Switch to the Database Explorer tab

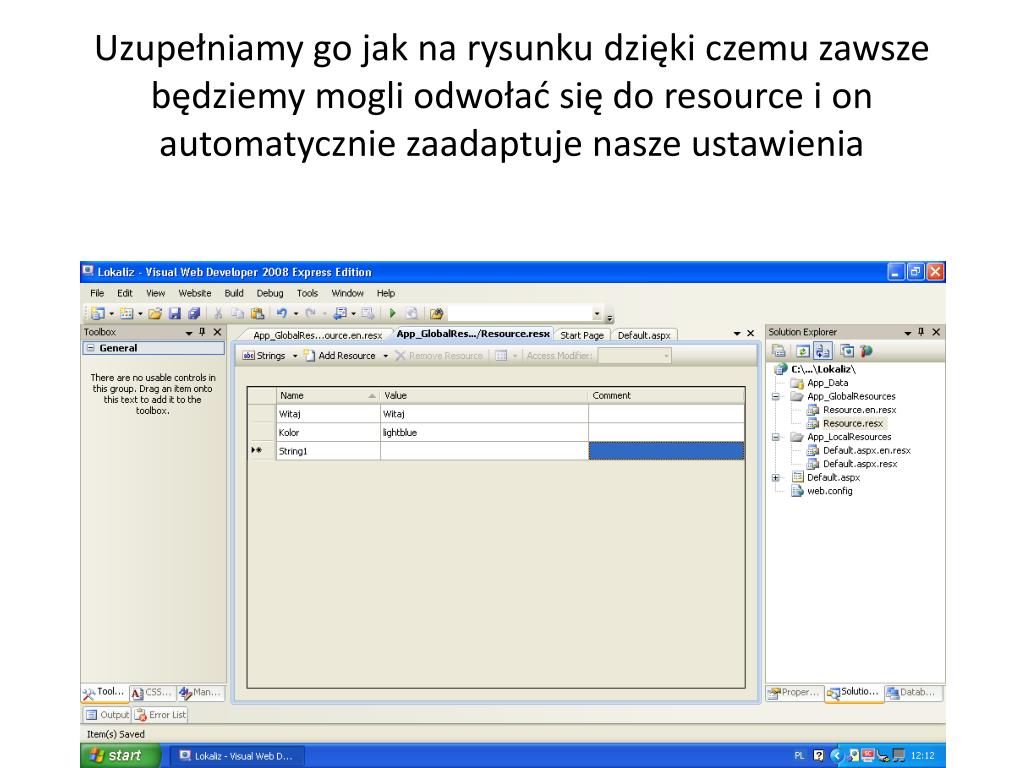pyautogui.click(x=912, y=692)
